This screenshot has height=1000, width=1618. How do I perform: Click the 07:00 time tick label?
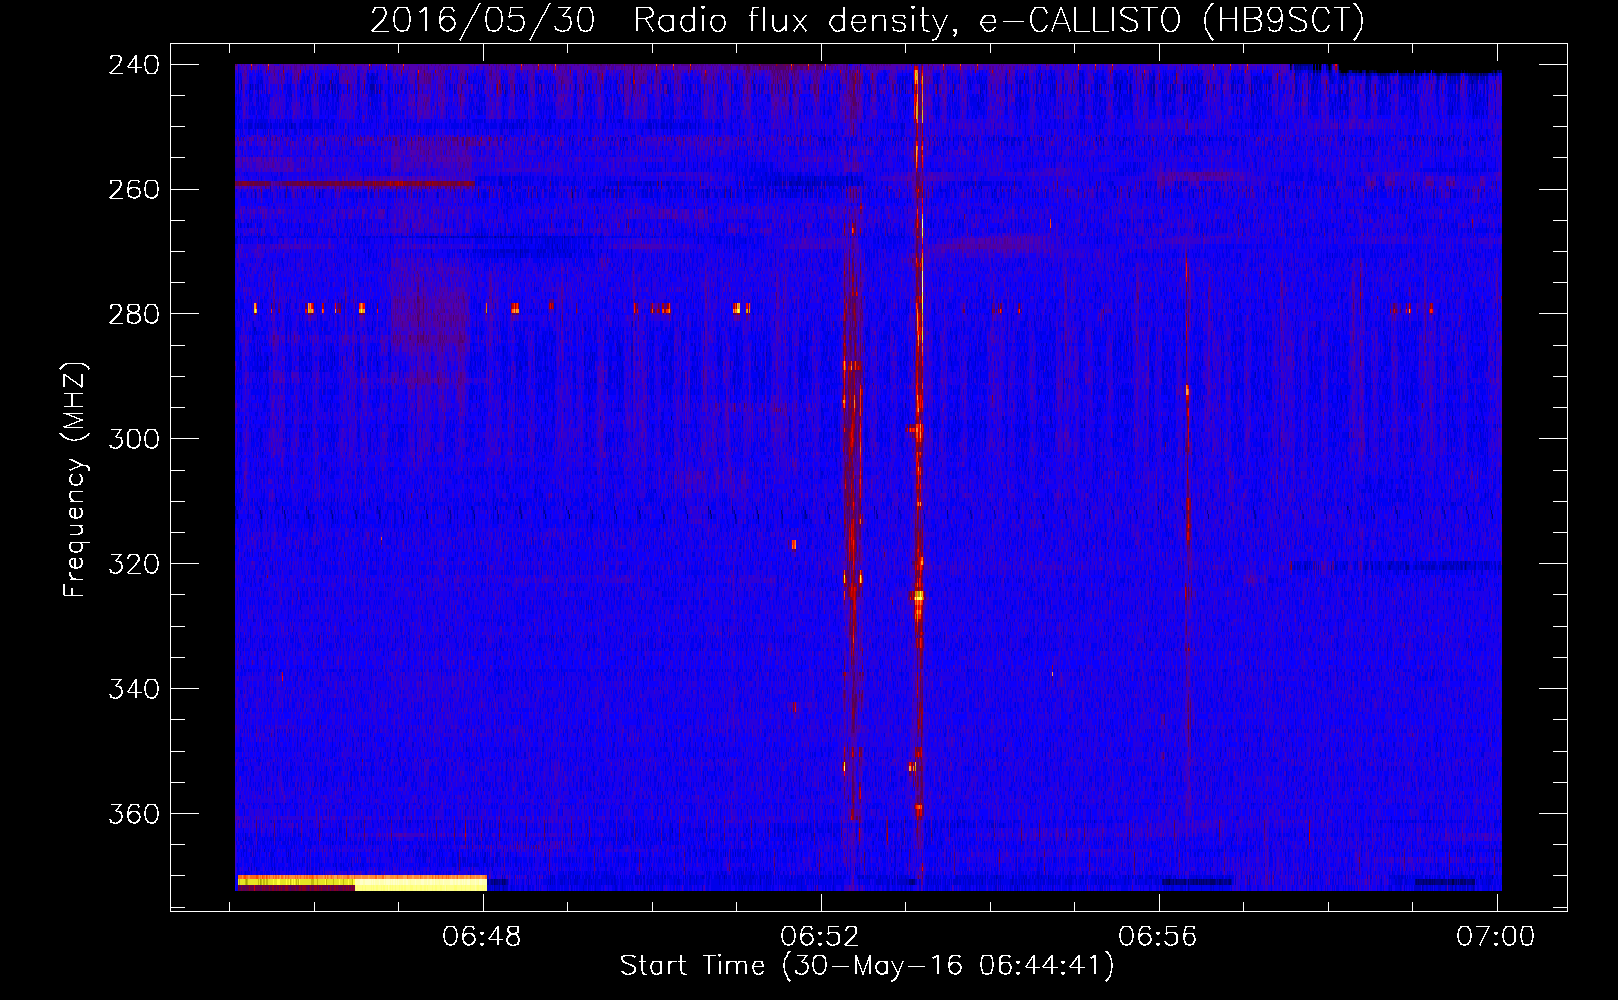click(x=1496, y=937)
